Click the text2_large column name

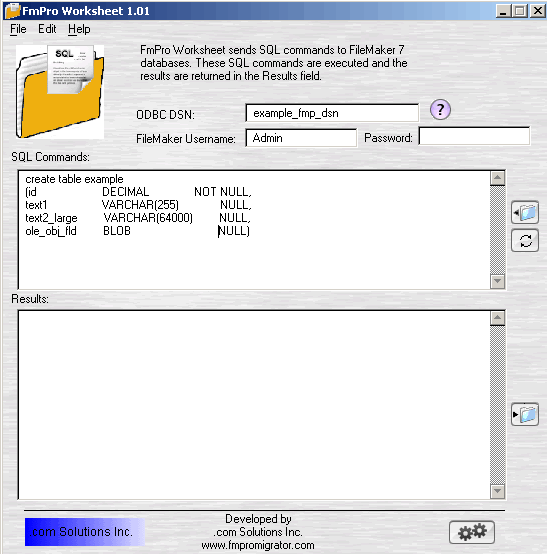pyautogui.click(x=51, y=218)
